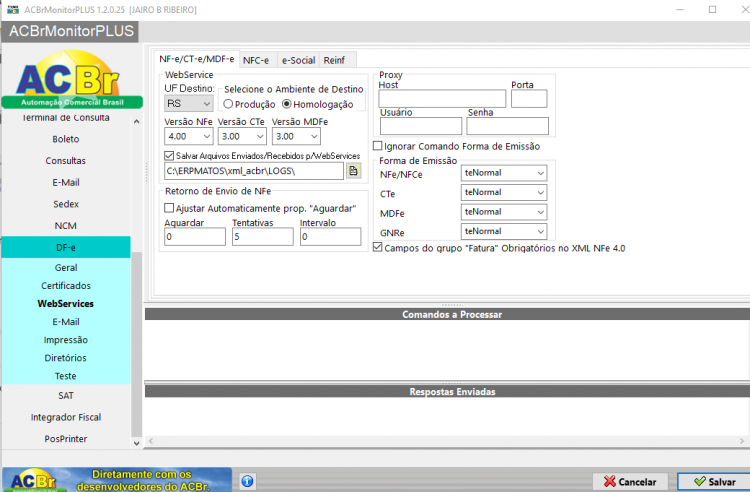750x492 pixels.
Task: Open Boleto in the sidebar
Action: click(66, 139)
